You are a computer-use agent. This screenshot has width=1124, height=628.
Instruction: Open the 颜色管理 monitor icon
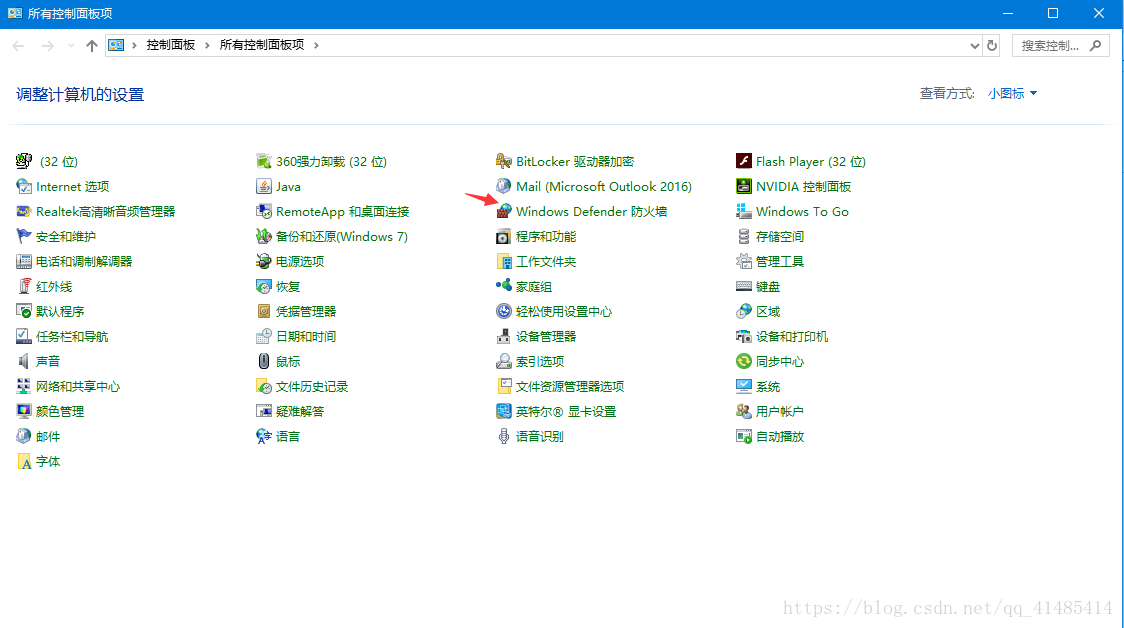[x=24, y=411]
